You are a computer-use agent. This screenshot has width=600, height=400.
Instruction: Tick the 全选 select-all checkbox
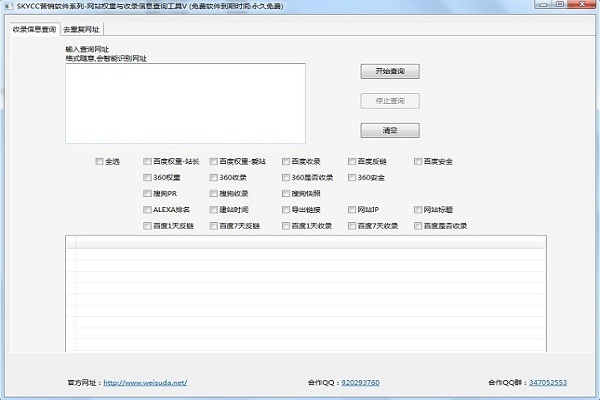99,162
